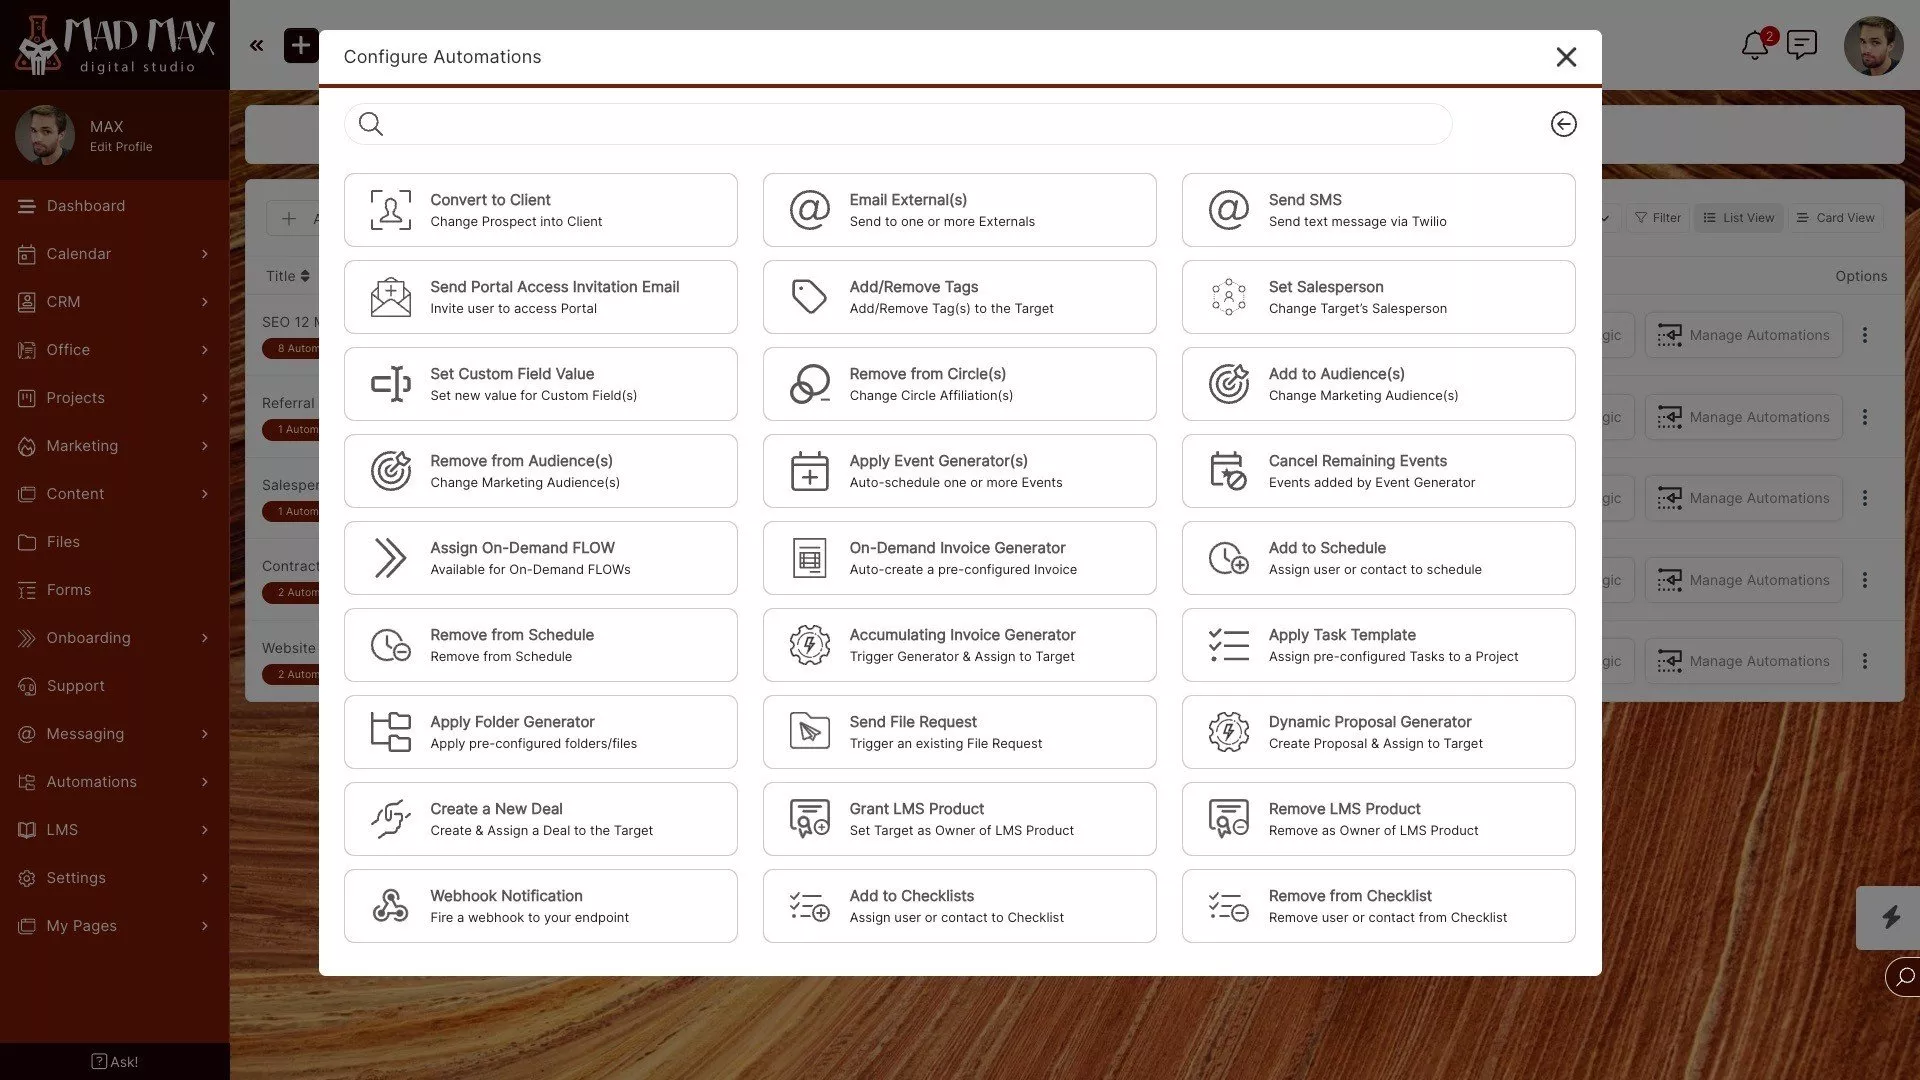Open the chat messages icon
Image resolution: width=1920 pixels, height=1080 pixels.
point(1801,45)
